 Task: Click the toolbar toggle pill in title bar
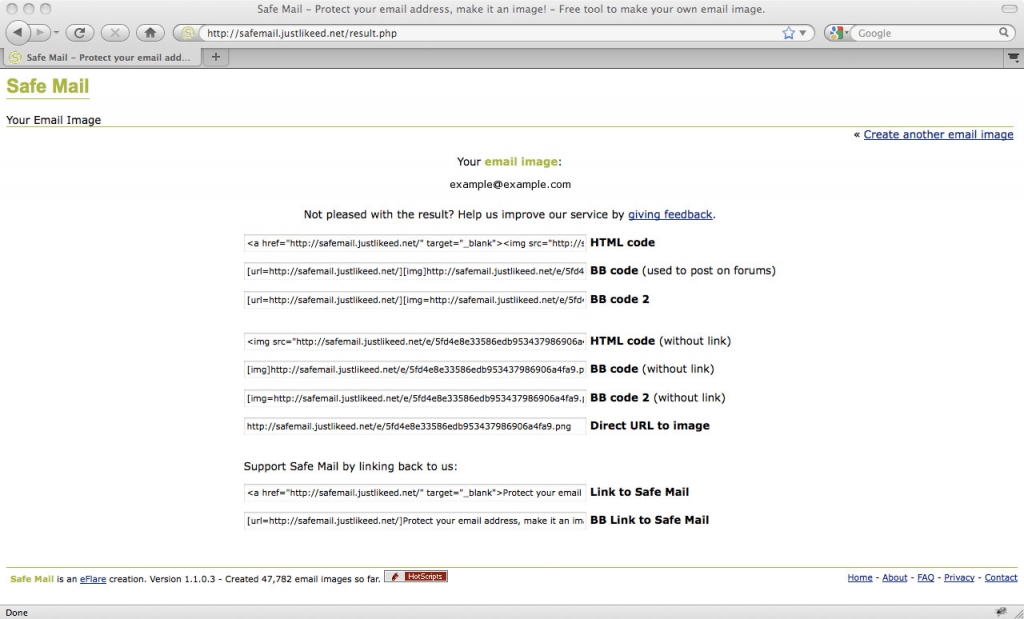pyautogui.click(x=1010, y=9)
